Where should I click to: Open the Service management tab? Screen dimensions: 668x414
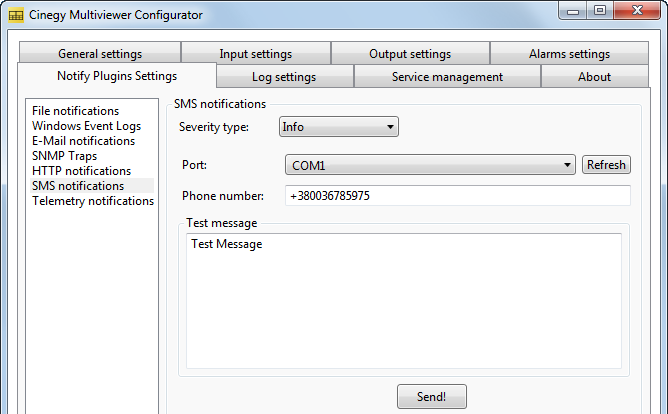pos(447,77)
